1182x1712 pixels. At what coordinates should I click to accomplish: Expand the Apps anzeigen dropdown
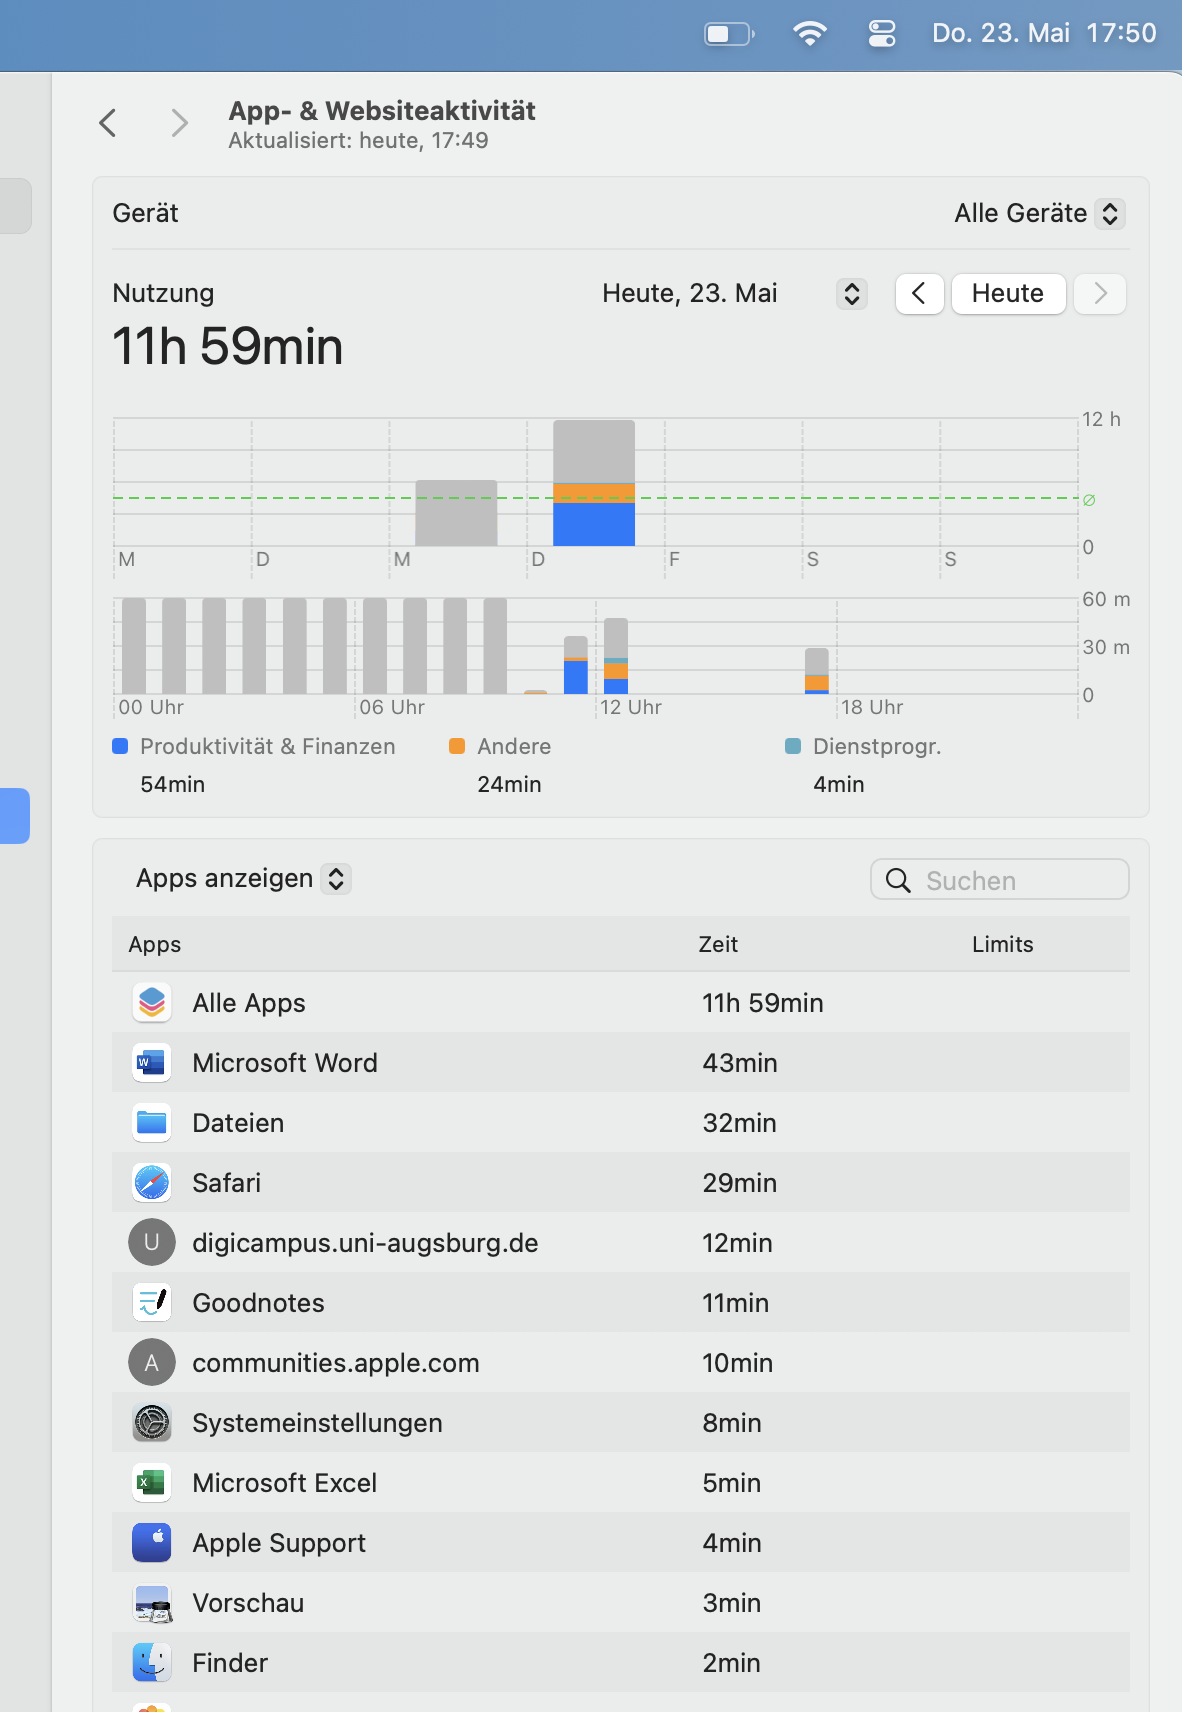[337, 879]
